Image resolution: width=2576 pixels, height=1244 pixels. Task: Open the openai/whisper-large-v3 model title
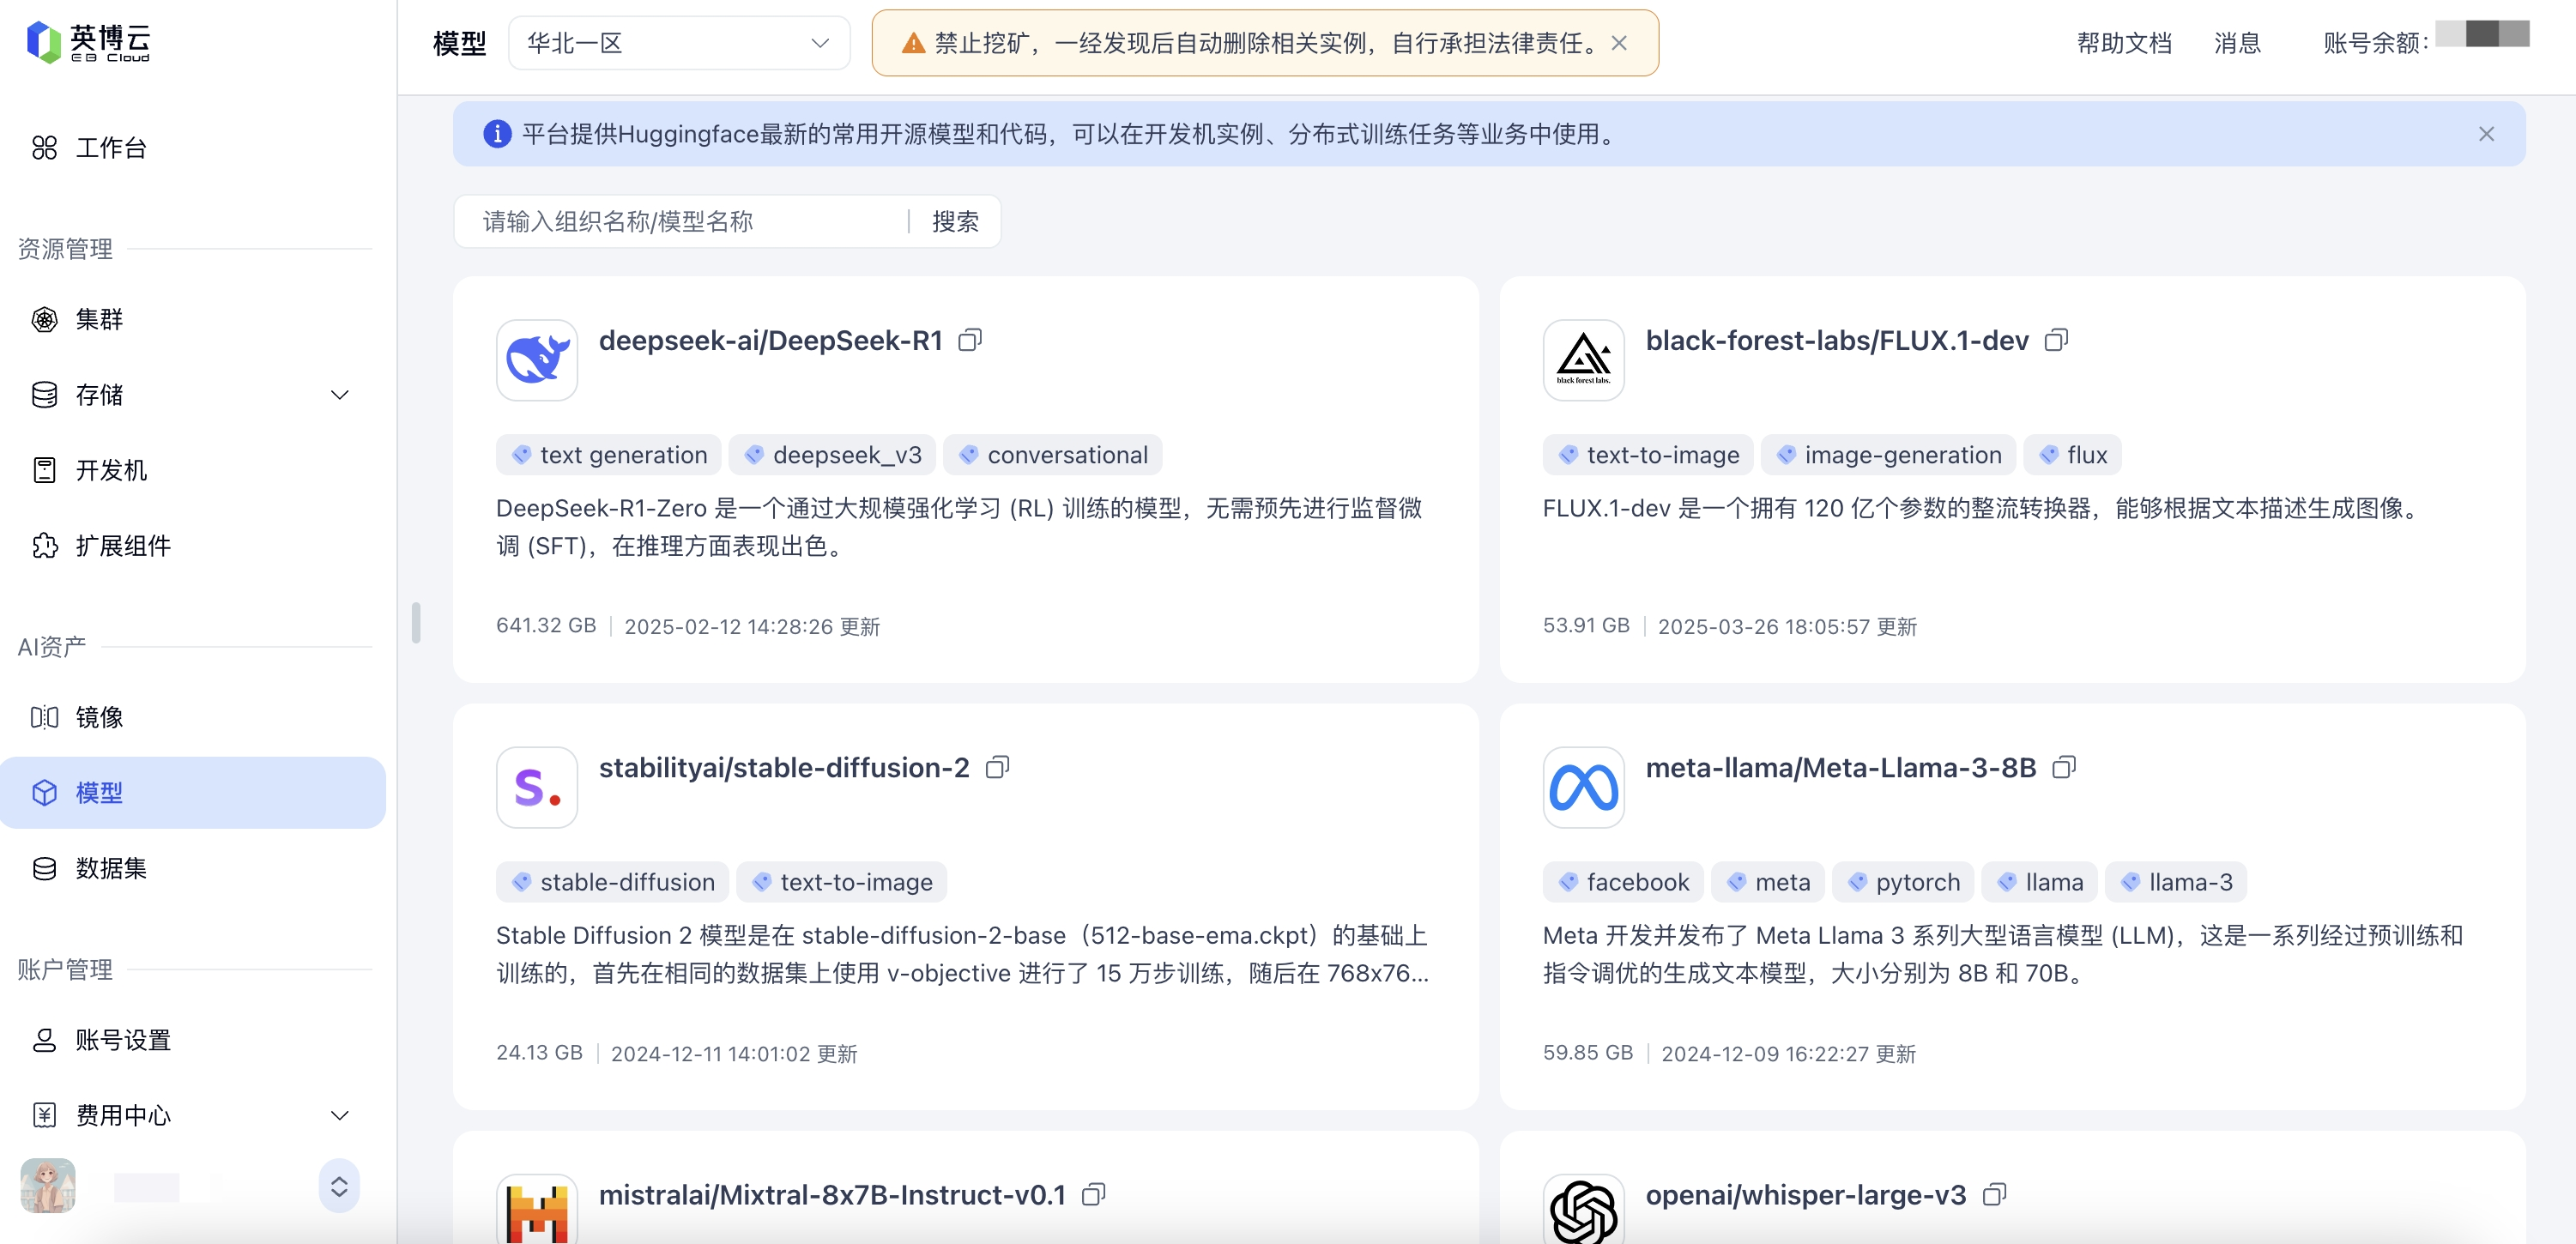click(1806, 1195)
